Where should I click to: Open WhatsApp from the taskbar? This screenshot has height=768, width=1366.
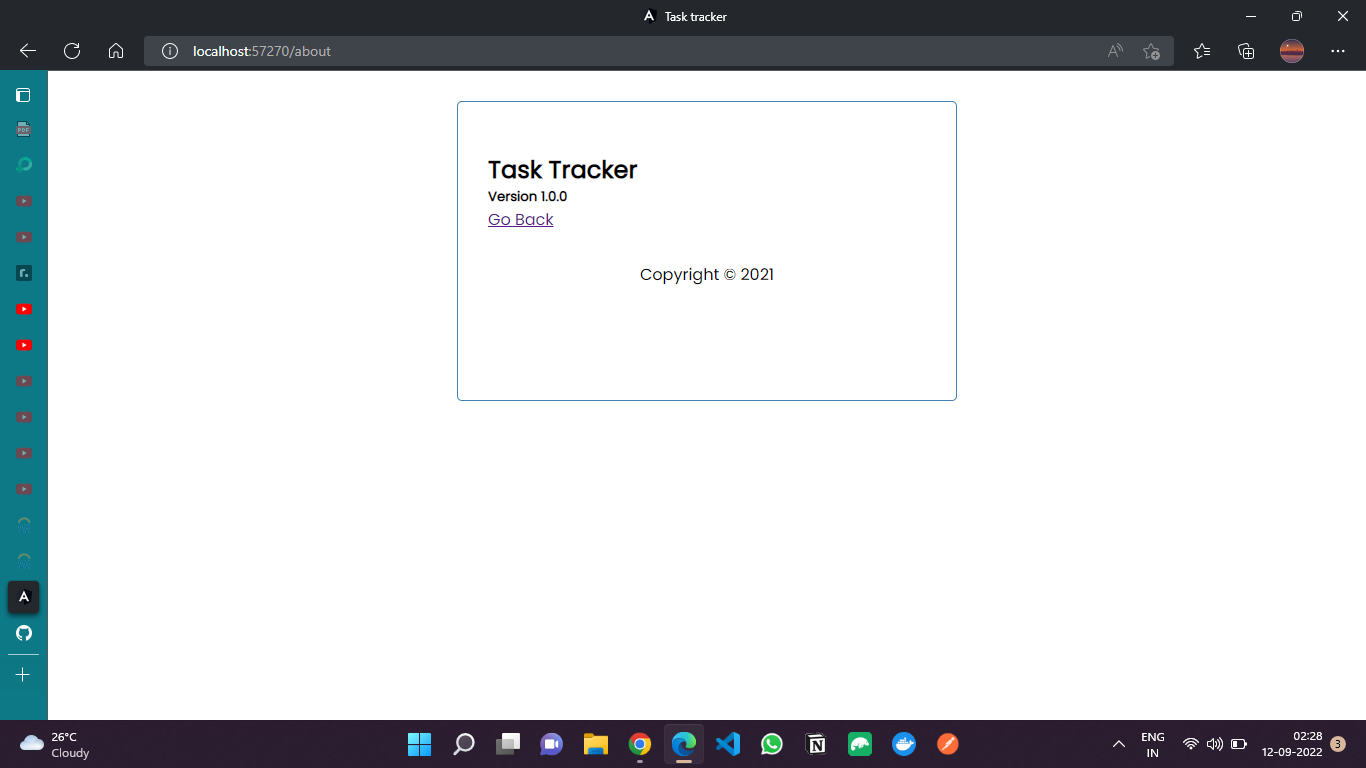point(772,744)
